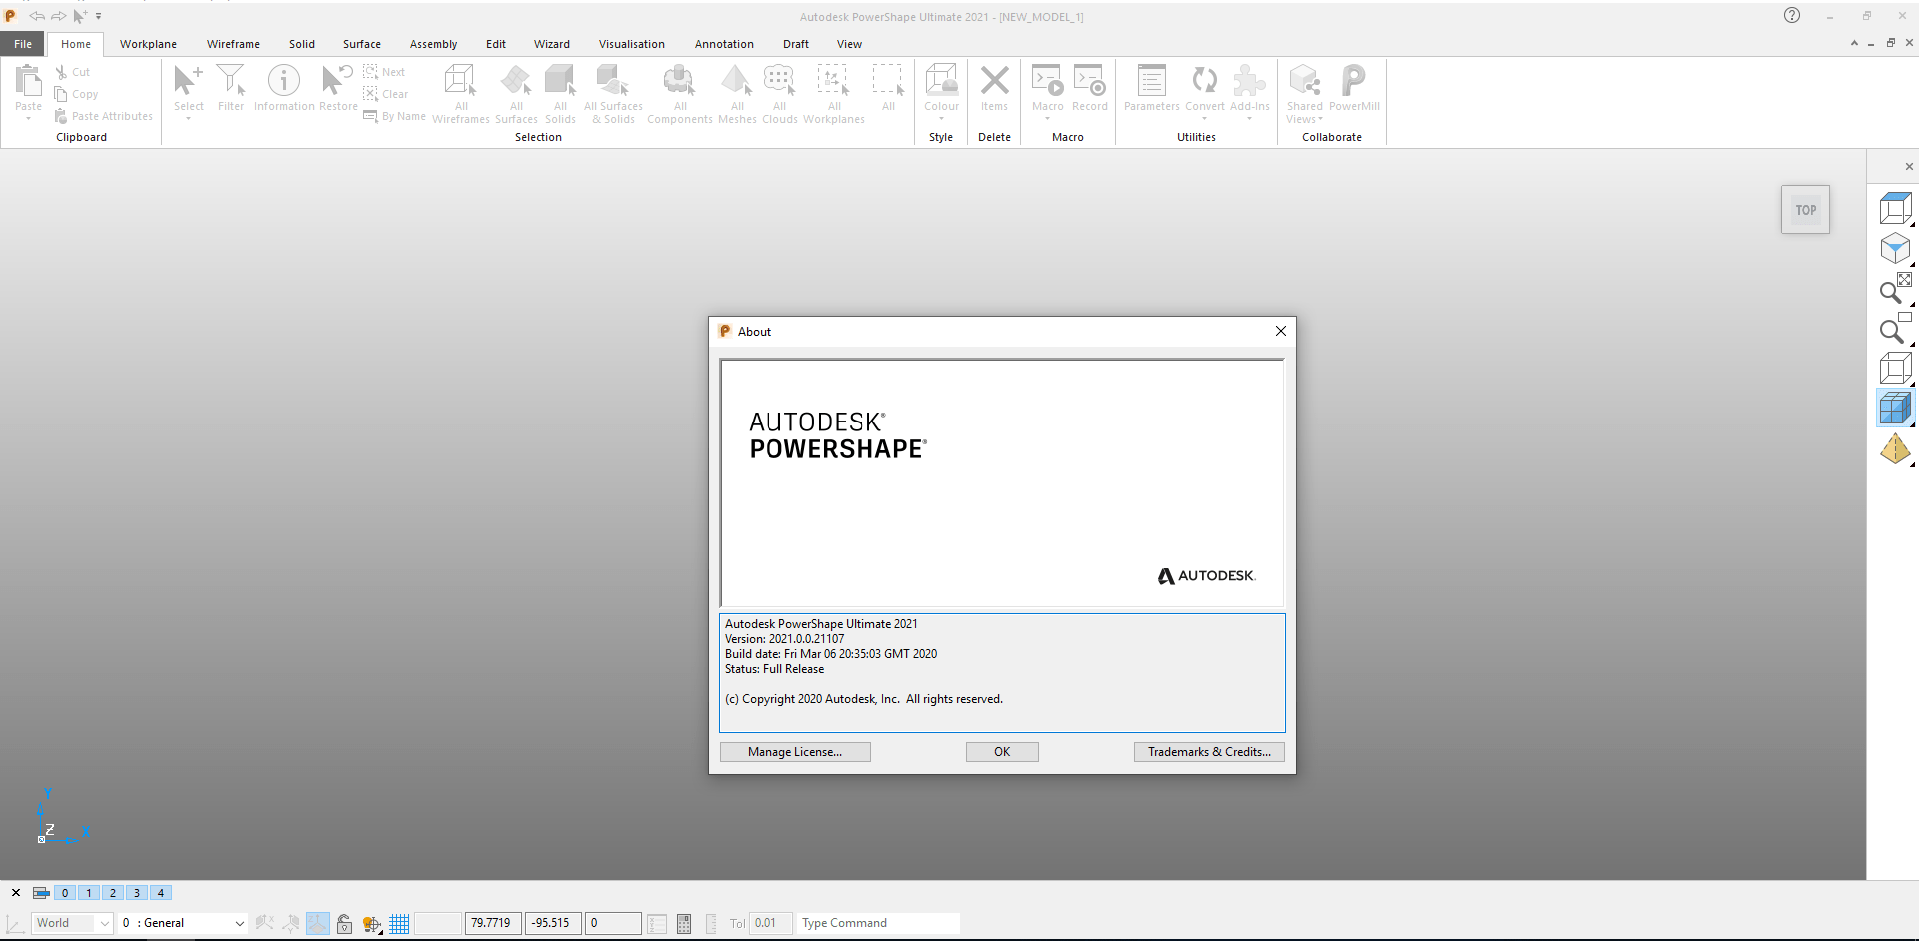The height and width of the screenshot is (941, 1919).
Task: Toggle the grid display icon
Action: (x=399, y=923)
